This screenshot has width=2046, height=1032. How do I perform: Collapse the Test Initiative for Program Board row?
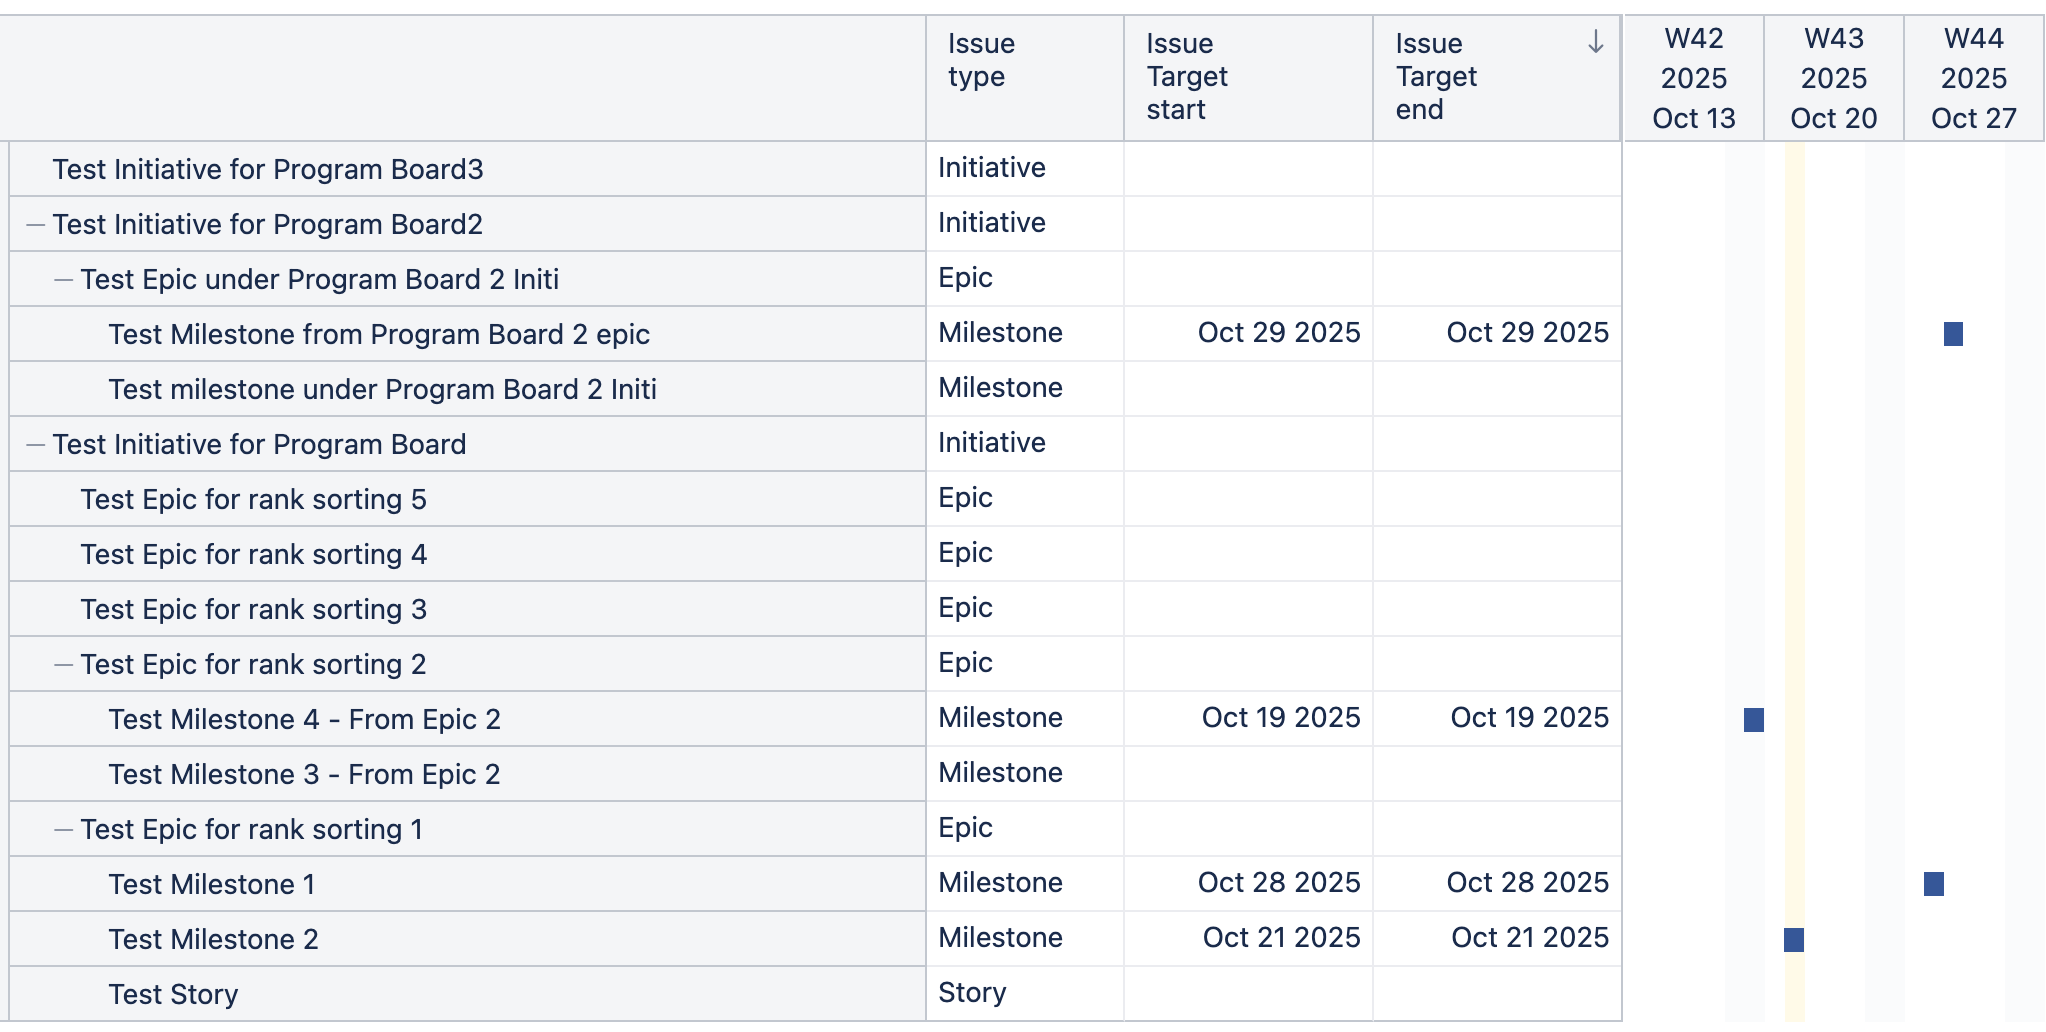coord(36,445)
